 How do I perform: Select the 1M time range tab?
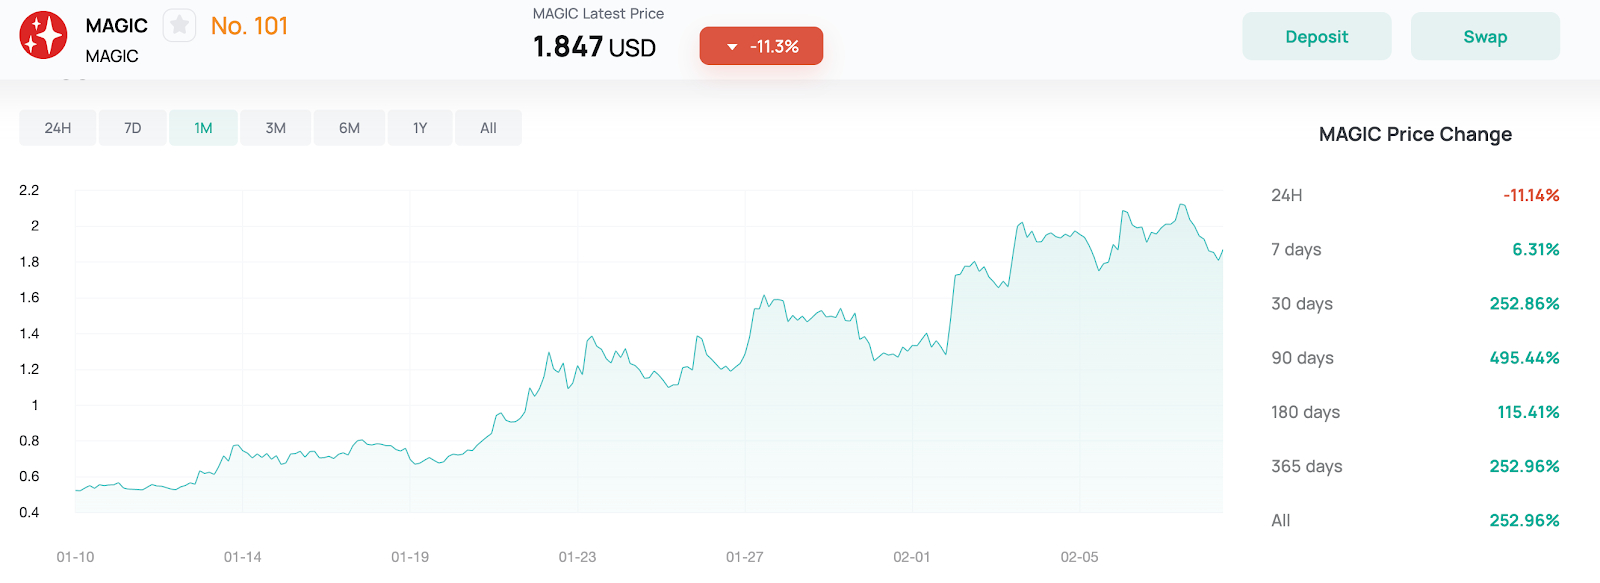(x=203, y=128)
